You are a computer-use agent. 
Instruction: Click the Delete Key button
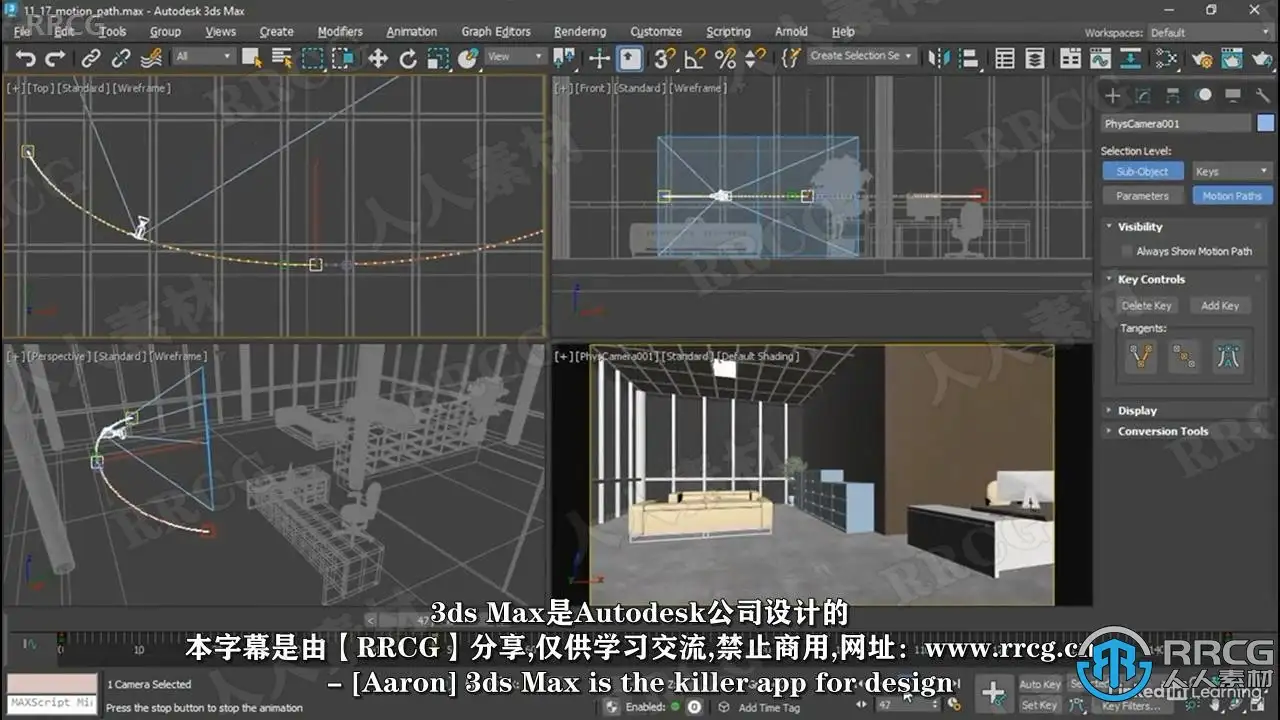[1146, 306]
